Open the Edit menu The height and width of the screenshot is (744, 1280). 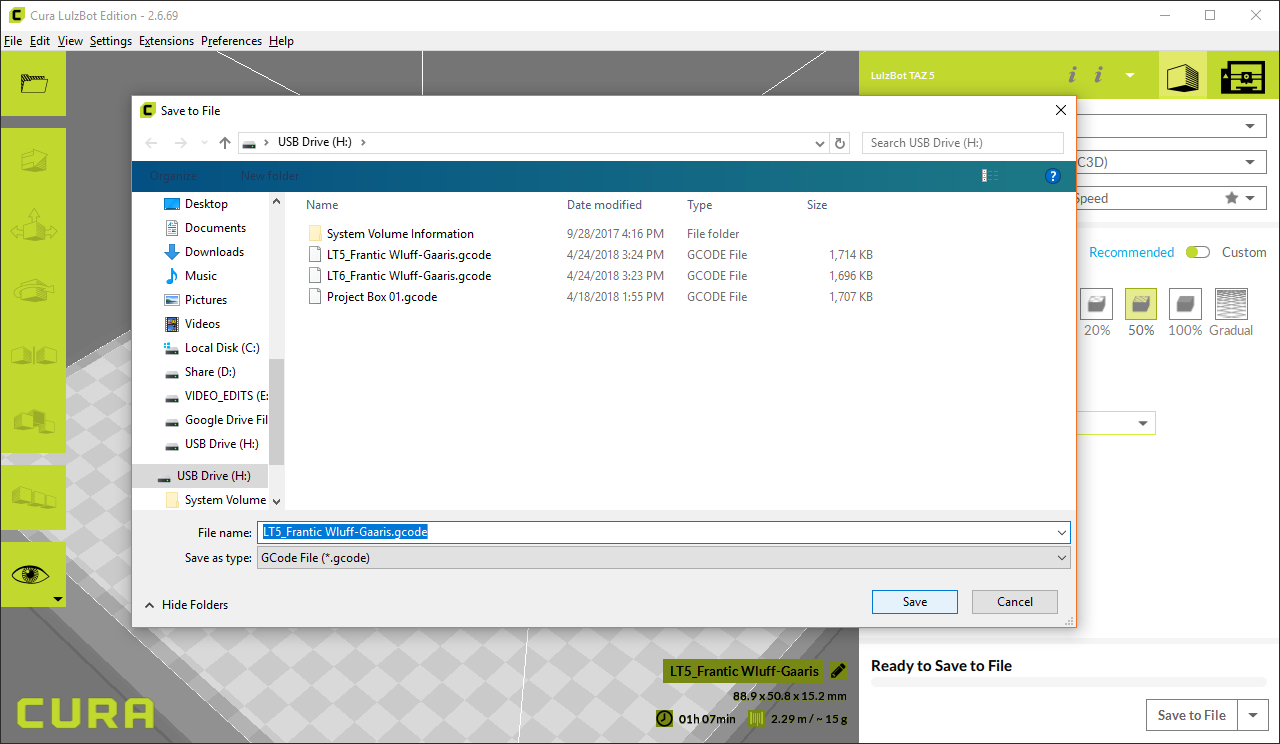pos(40,41)
